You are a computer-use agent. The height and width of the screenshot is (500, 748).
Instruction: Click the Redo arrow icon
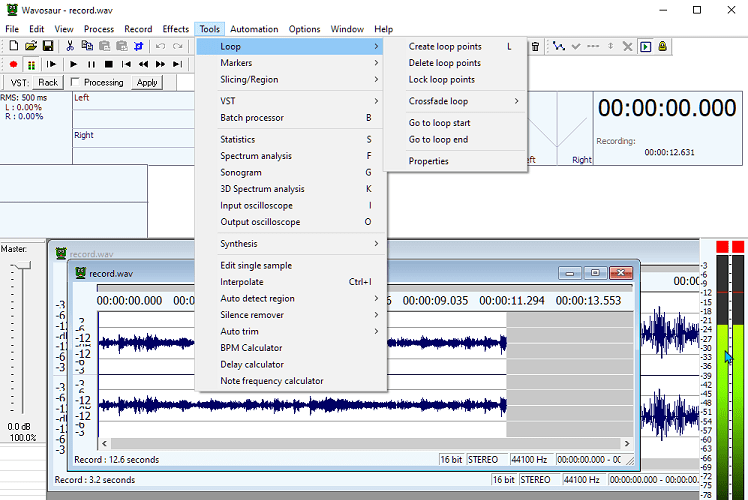(x=177, y=46)
